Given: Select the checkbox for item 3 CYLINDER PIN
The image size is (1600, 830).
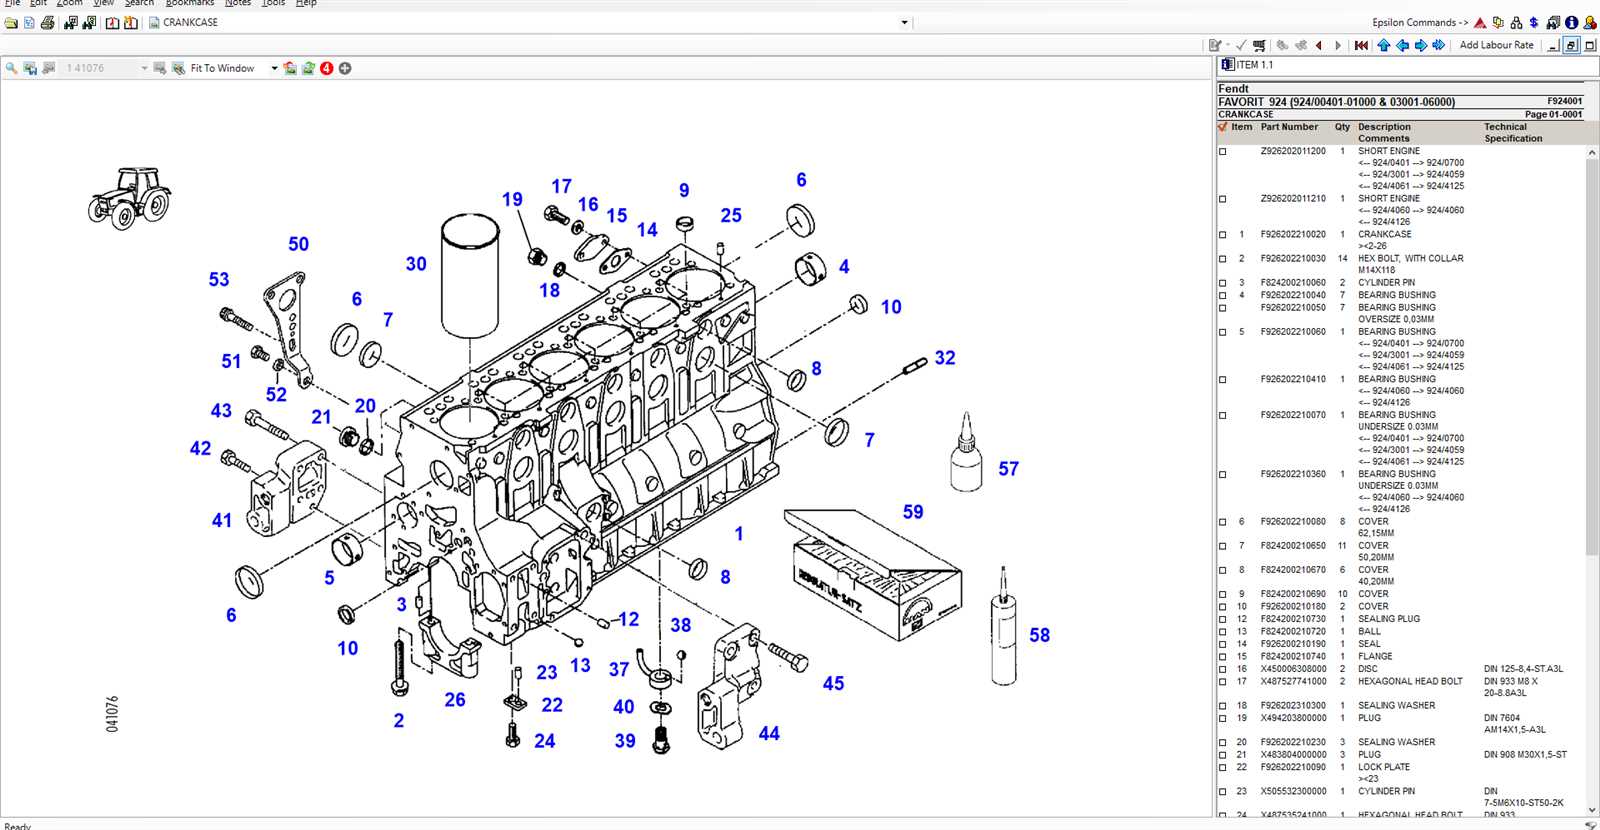Looking at the screenshot, I should [1222, 283].
